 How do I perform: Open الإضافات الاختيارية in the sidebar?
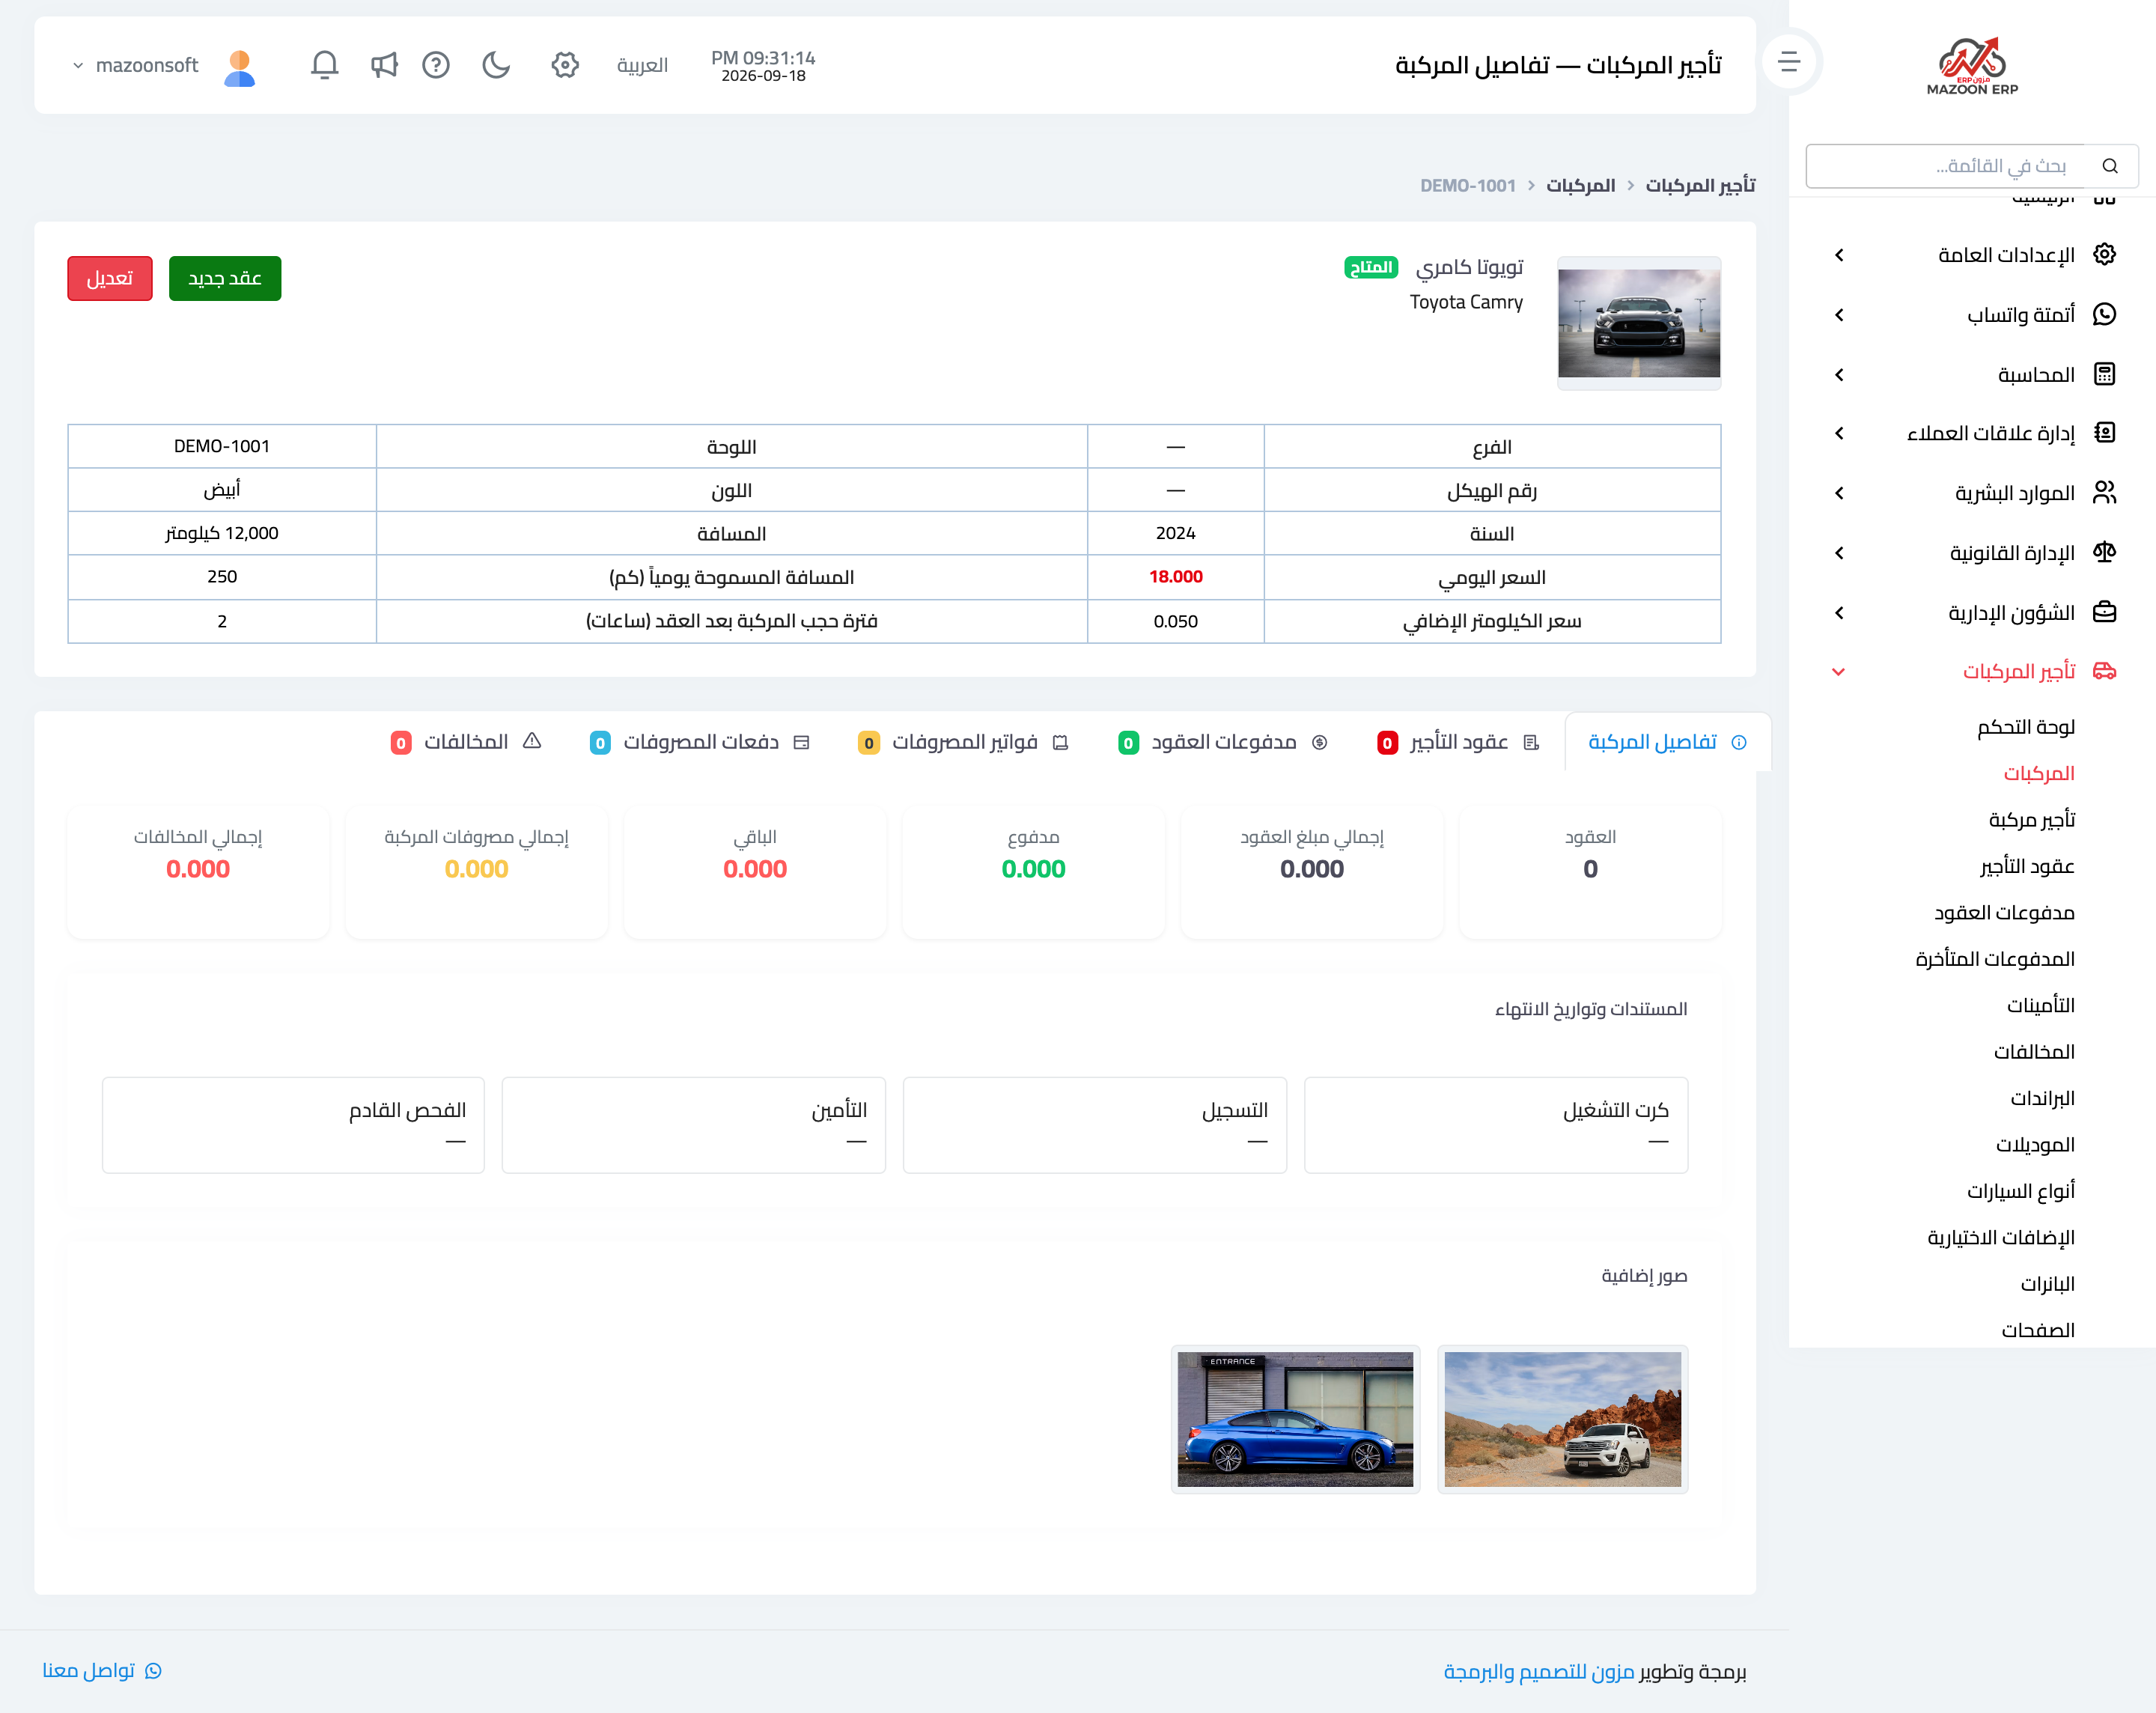(x=2001, y=1237)
